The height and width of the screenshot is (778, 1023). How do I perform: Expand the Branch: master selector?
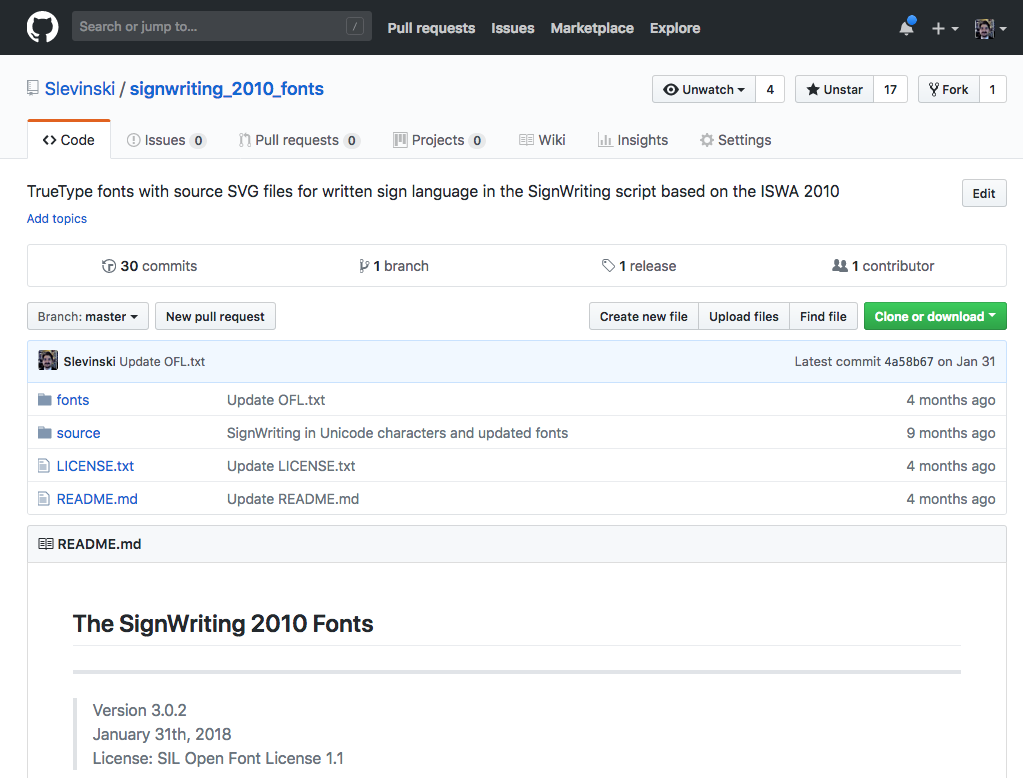click(88, 317)
